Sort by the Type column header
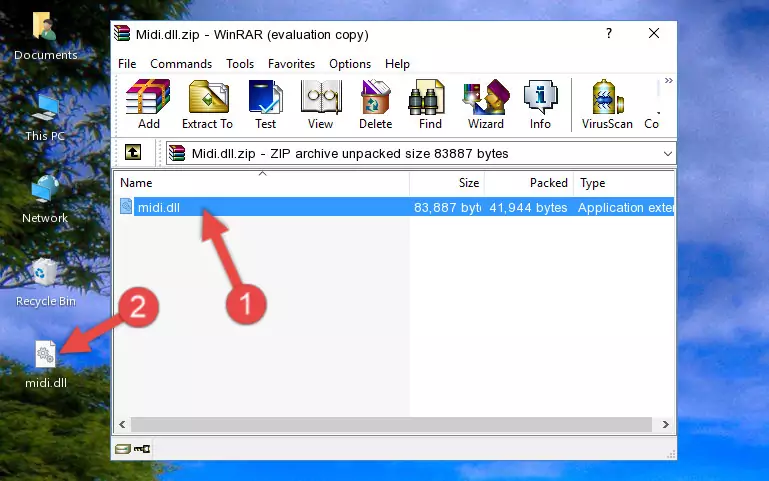The height and width of the screenshot is (481, 769). click(624, 183)
